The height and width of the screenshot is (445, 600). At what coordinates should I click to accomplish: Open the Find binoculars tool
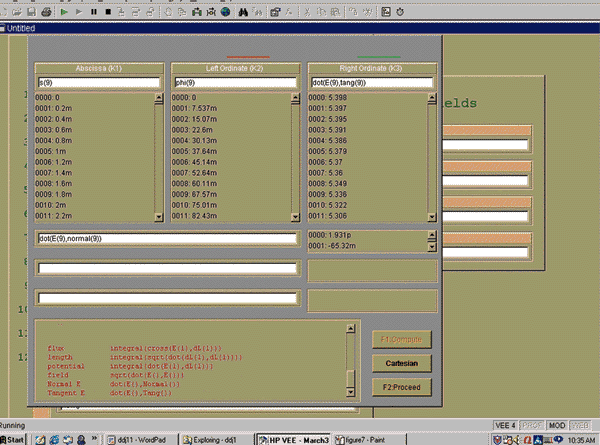pos(242,12)
